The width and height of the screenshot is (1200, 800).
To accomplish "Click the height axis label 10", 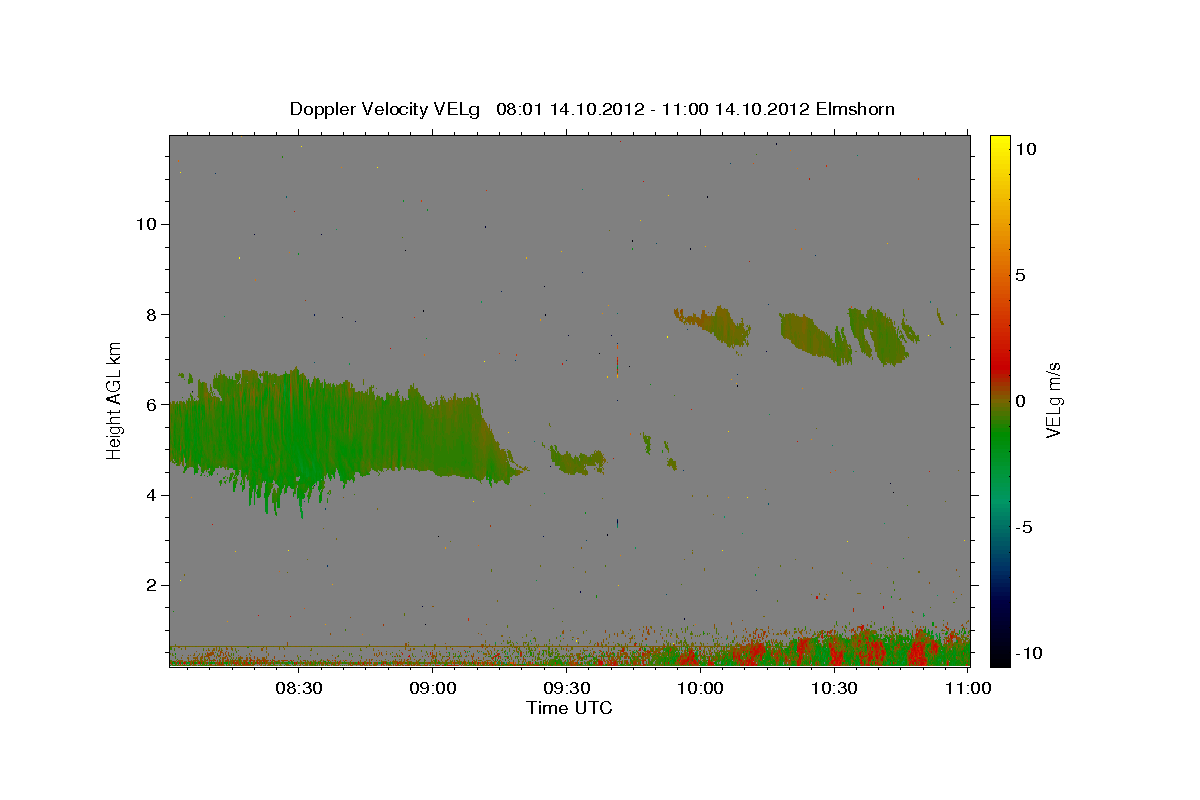I will pyautogui.click(x=146, y=224).
